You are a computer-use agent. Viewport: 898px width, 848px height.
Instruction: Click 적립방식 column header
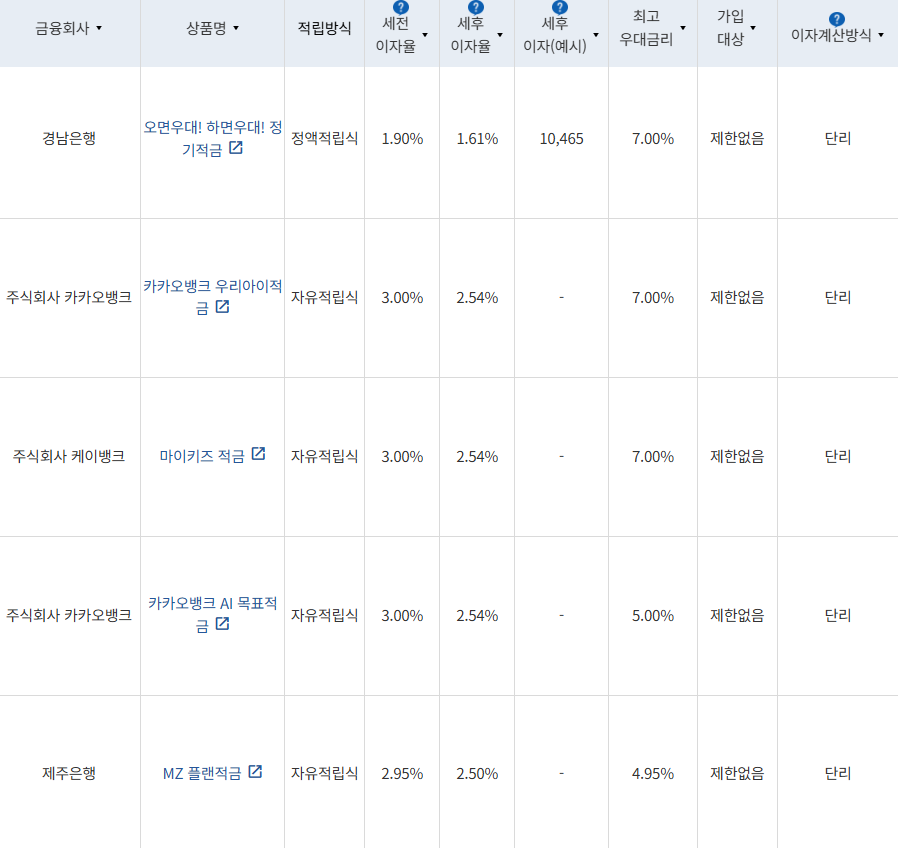coord(324,28)
